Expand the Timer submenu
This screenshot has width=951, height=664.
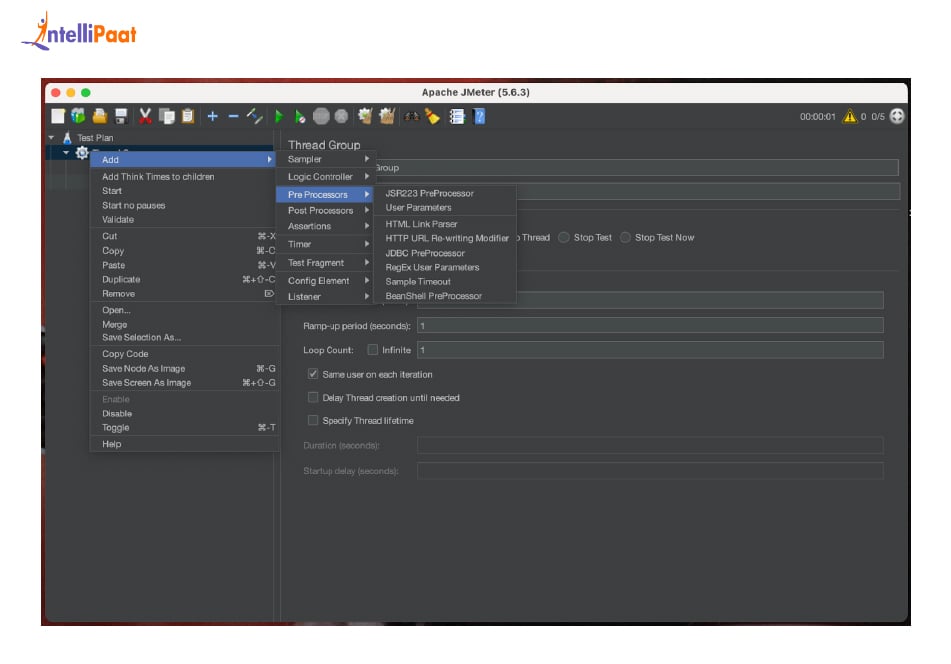(326, 244)
